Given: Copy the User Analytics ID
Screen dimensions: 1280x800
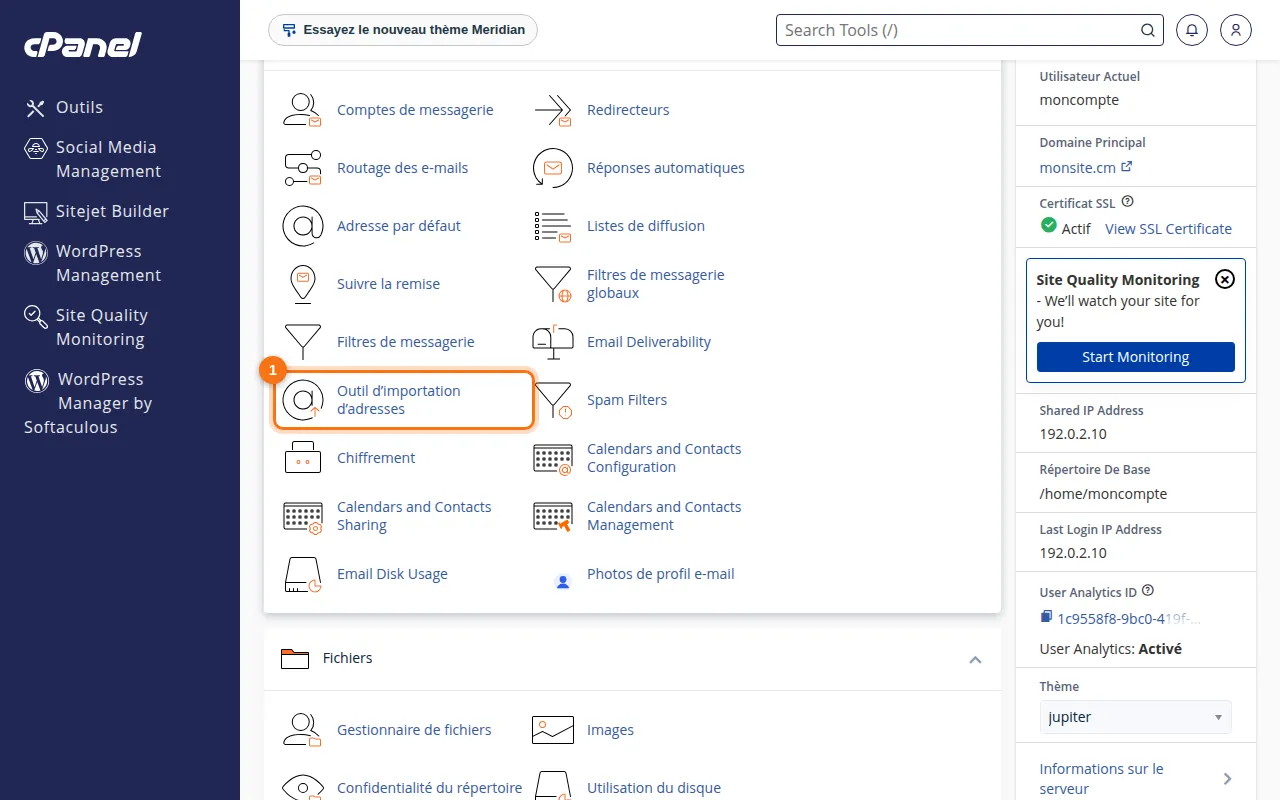Looking at the screenshot, I should [1046, 617].
